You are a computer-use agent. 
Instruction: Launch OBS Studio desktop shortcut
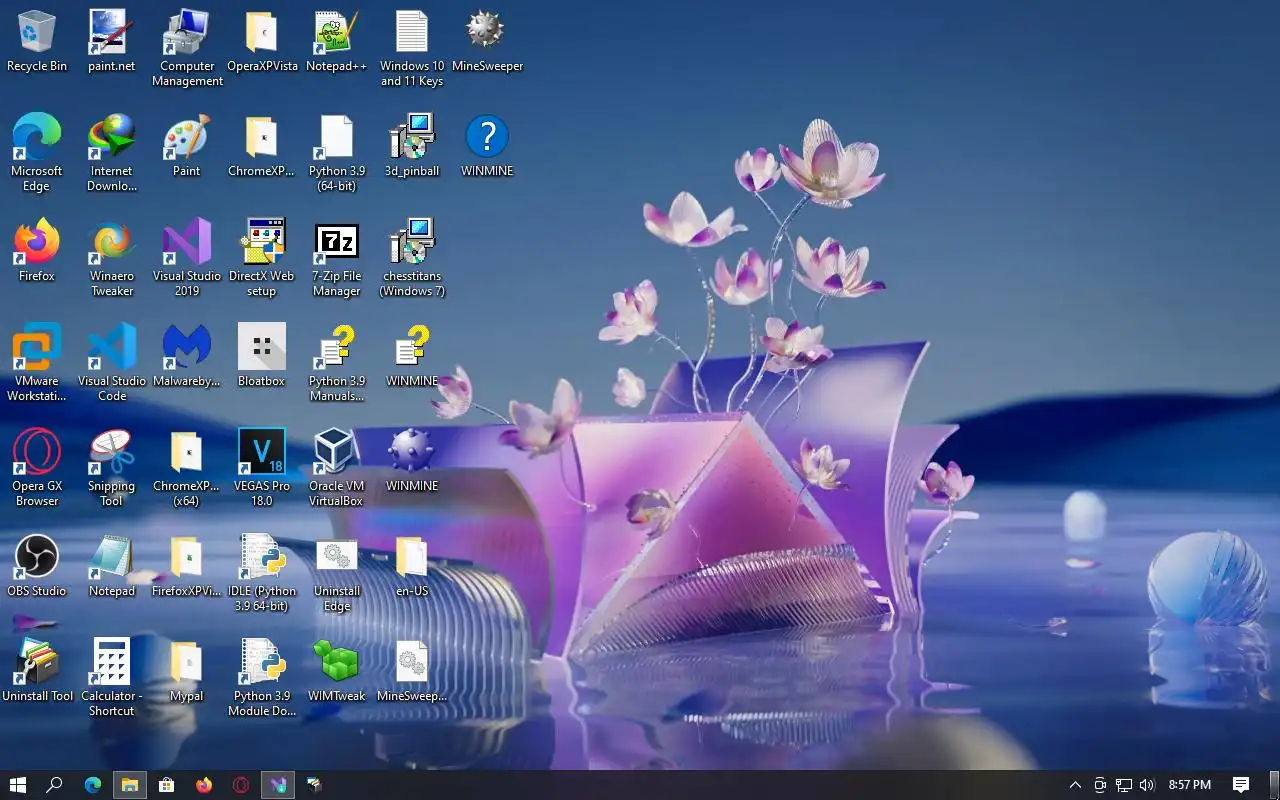pyautogui.click(x=37, y=566)
